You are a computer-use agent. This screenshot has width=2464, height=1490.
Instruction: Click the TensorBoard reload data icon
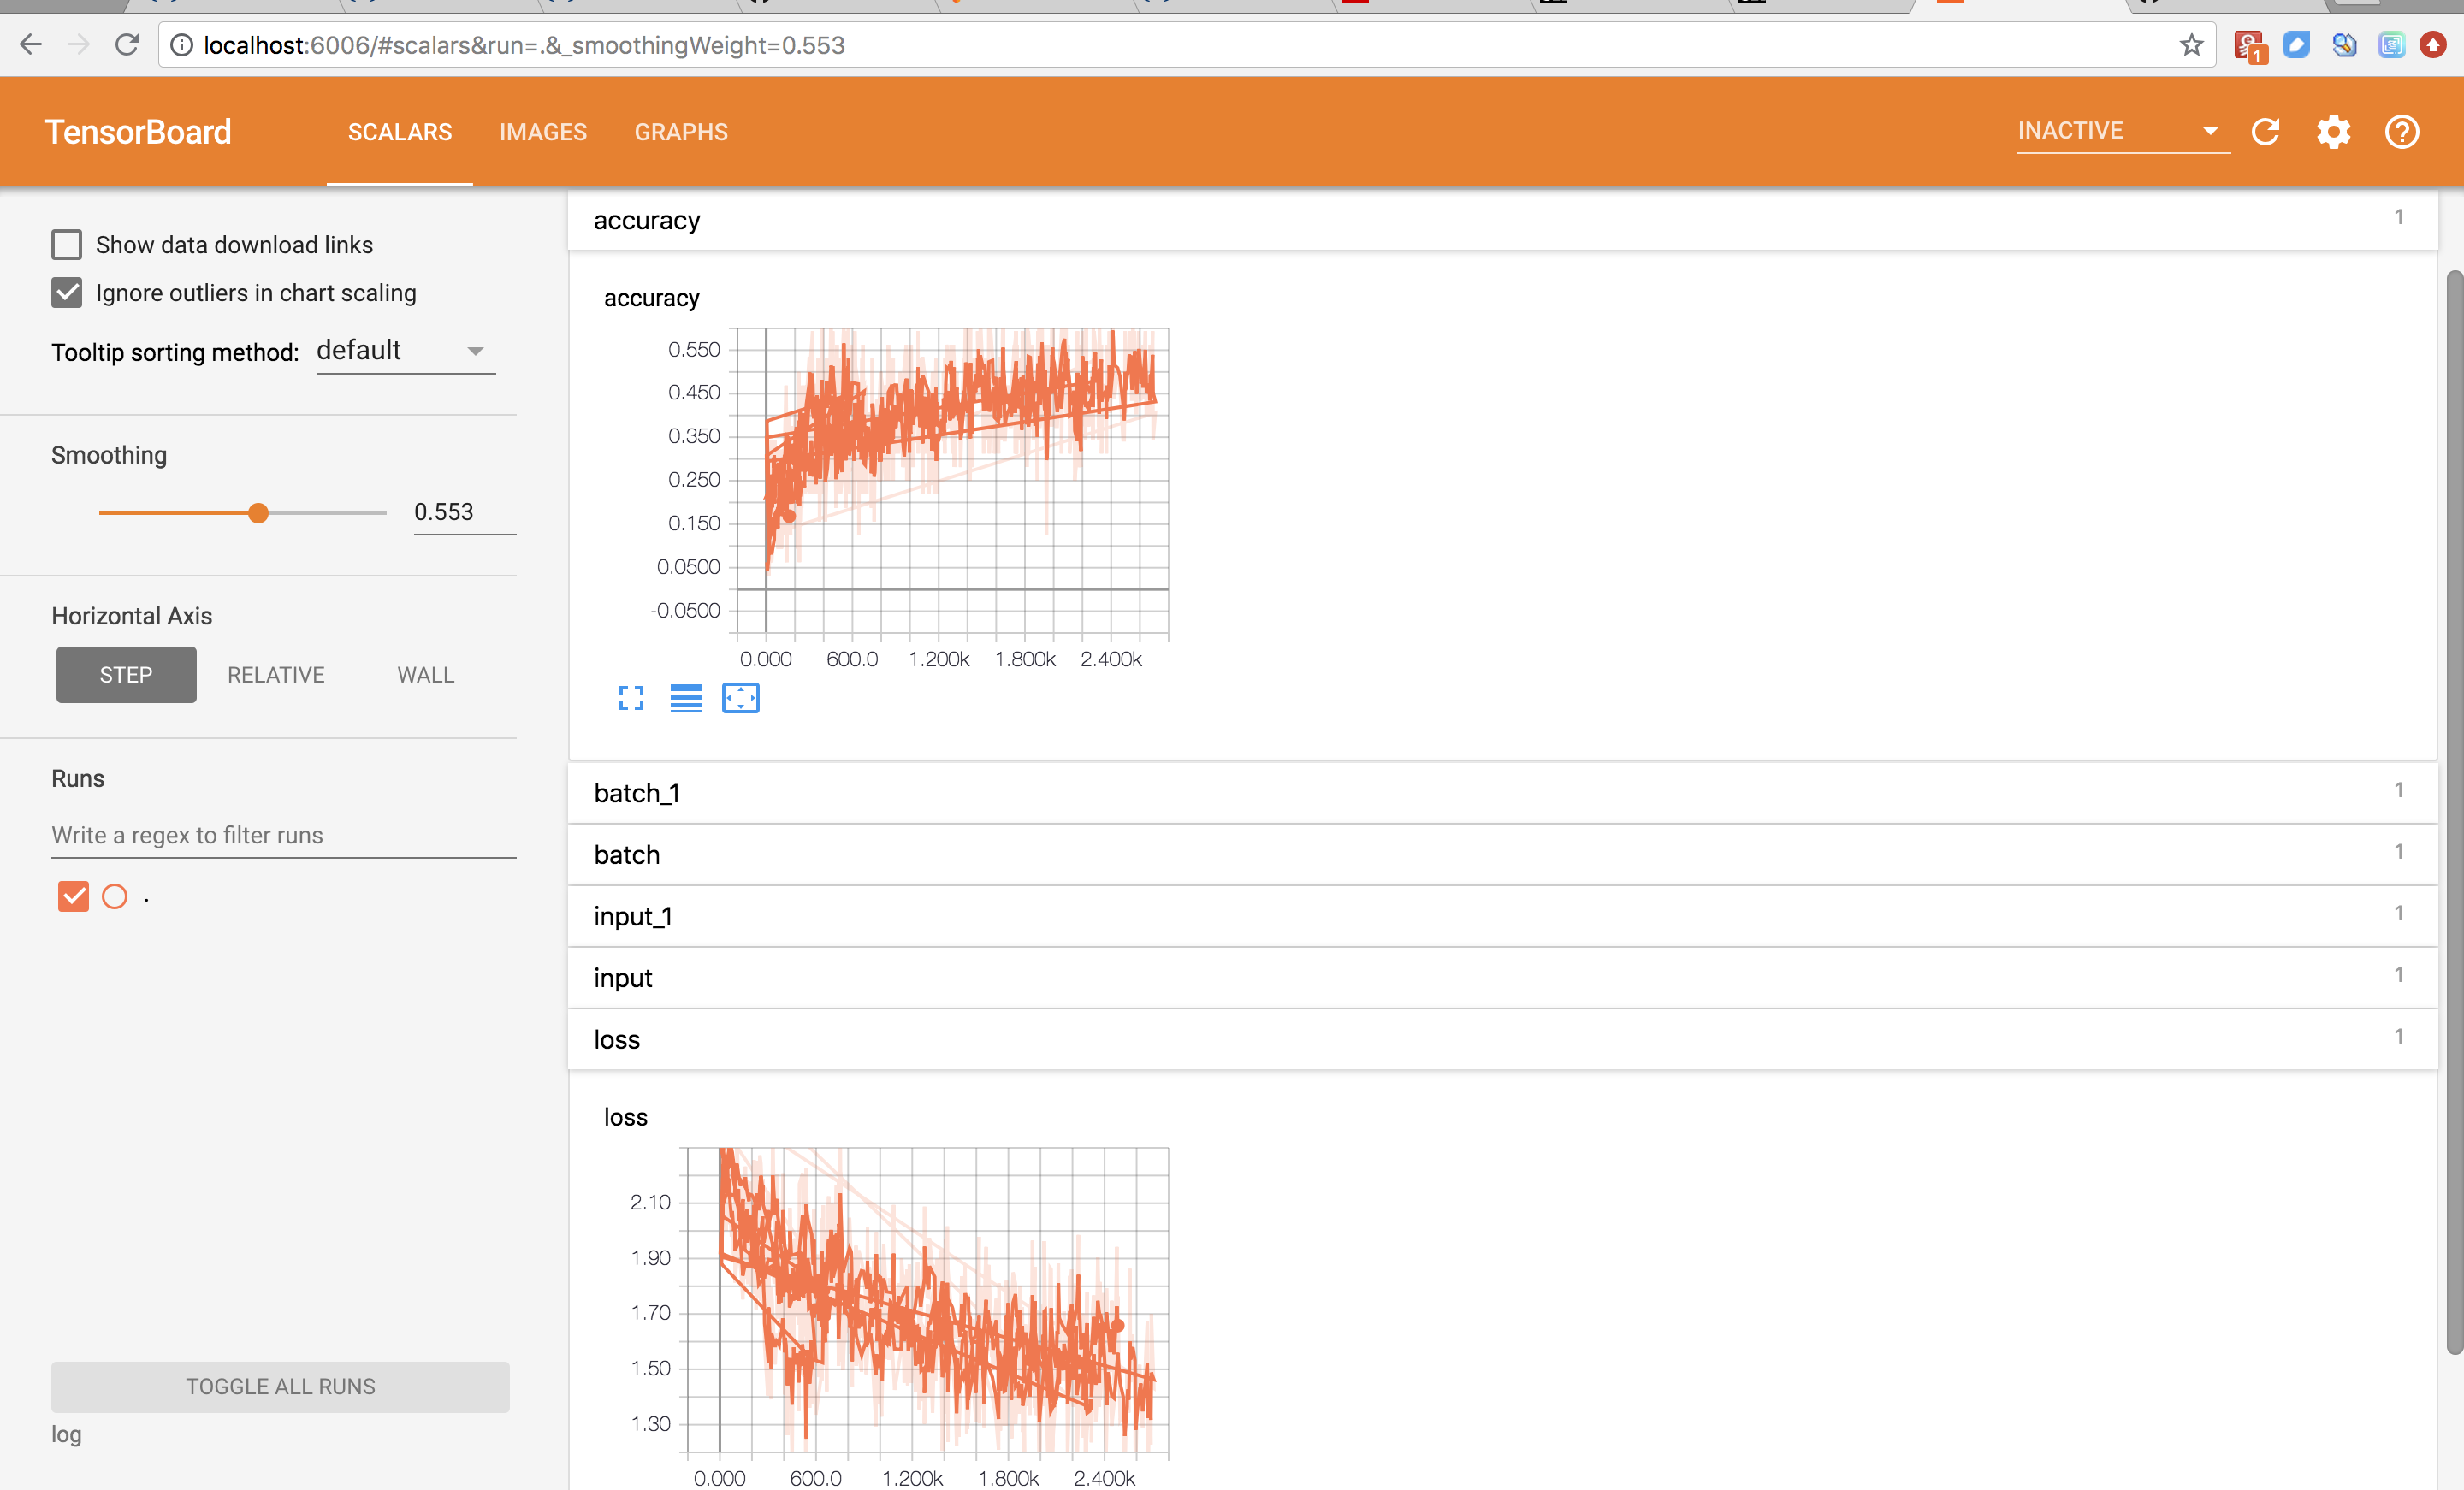pyautogui.click(x=2265, y=132)
